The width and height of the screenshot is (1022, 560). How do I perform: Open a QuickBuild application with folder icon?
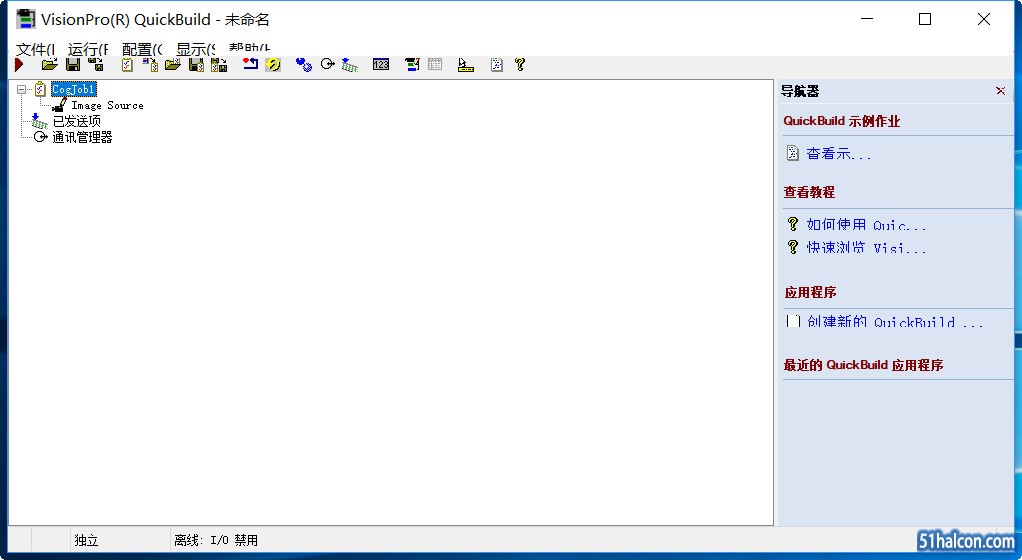click(50, 65)
